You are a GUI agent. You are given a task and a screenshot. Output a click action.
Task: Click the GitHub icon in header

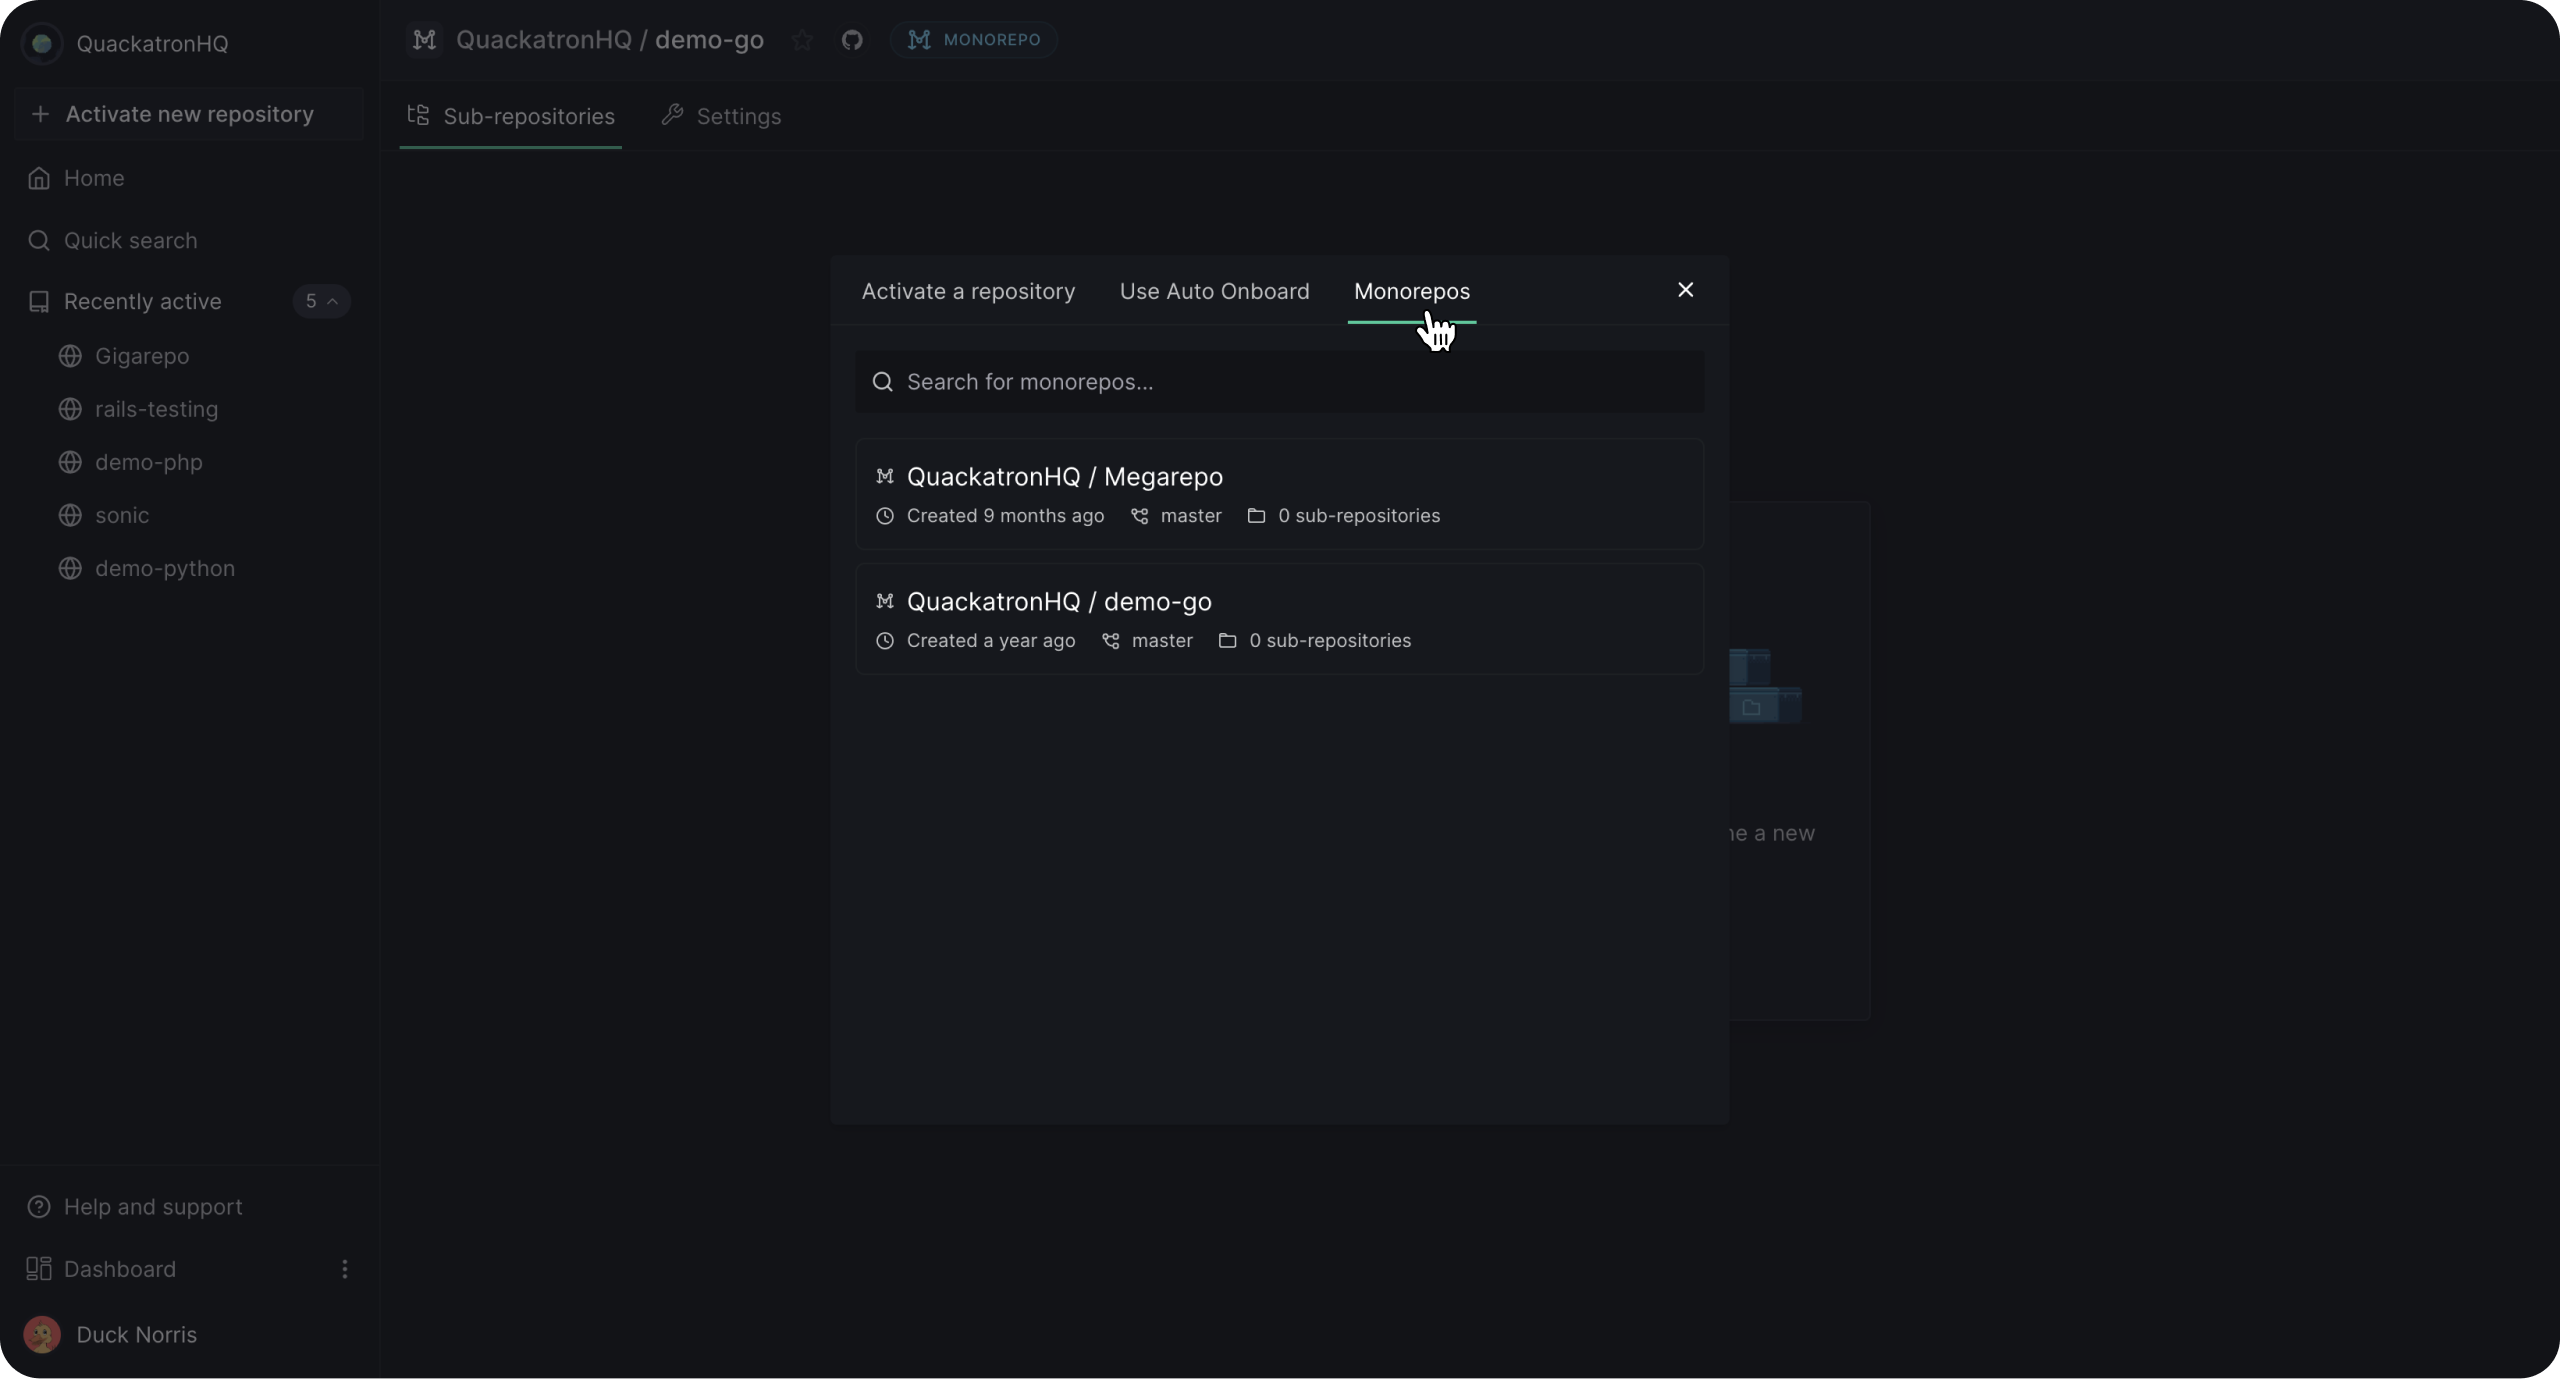click(852, 40)
